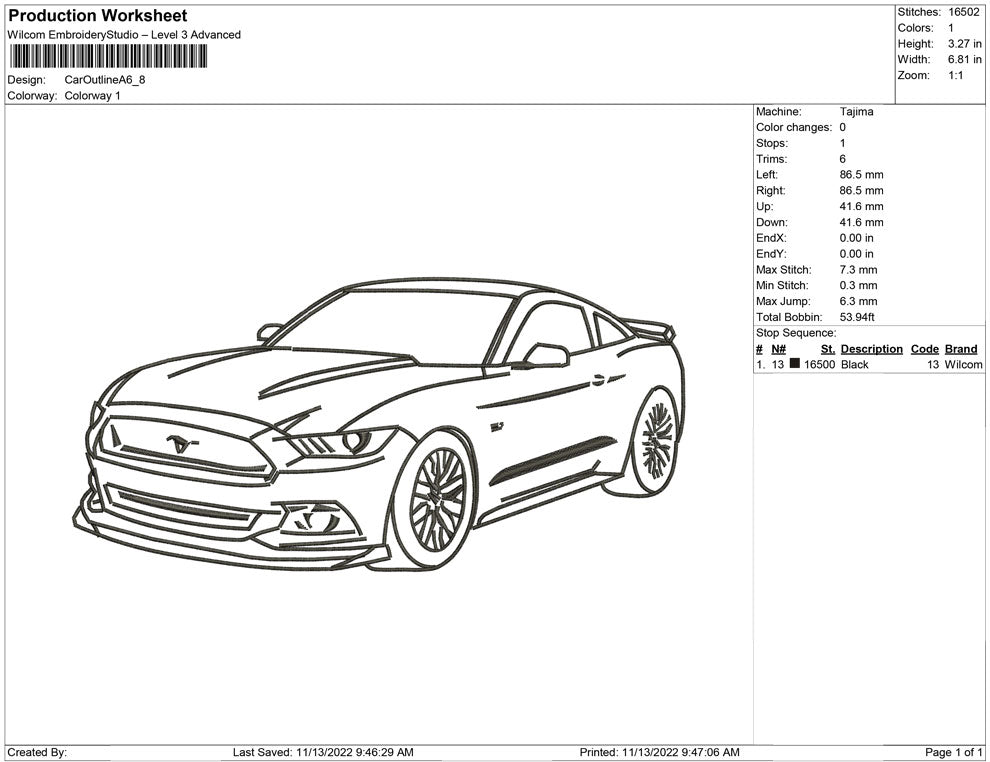This screenshot has width=990, height=762.
Task: Click the Brand column header
Action: pyautogui.click(x=960, y=349)
